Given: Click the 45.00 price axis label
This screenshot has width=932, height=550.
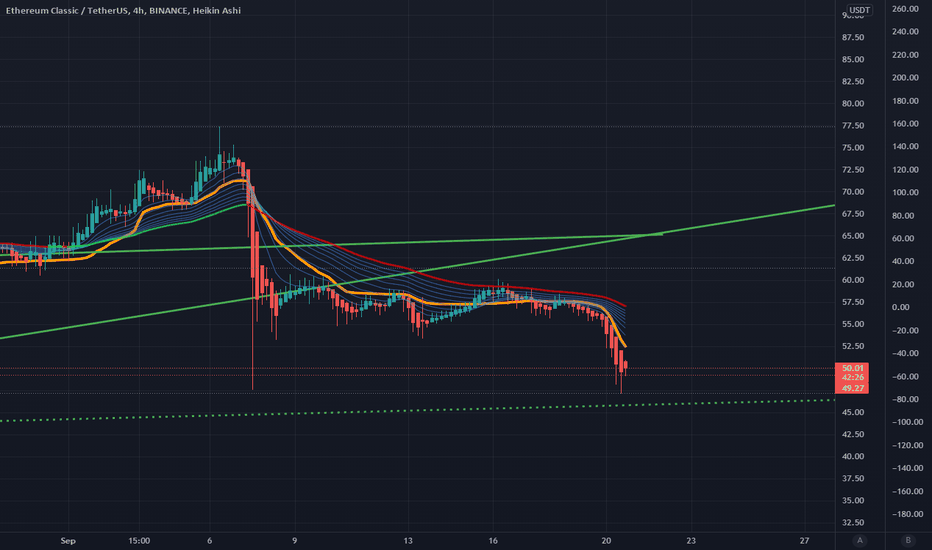Looking at the screenshot, I should coord(853,412).
